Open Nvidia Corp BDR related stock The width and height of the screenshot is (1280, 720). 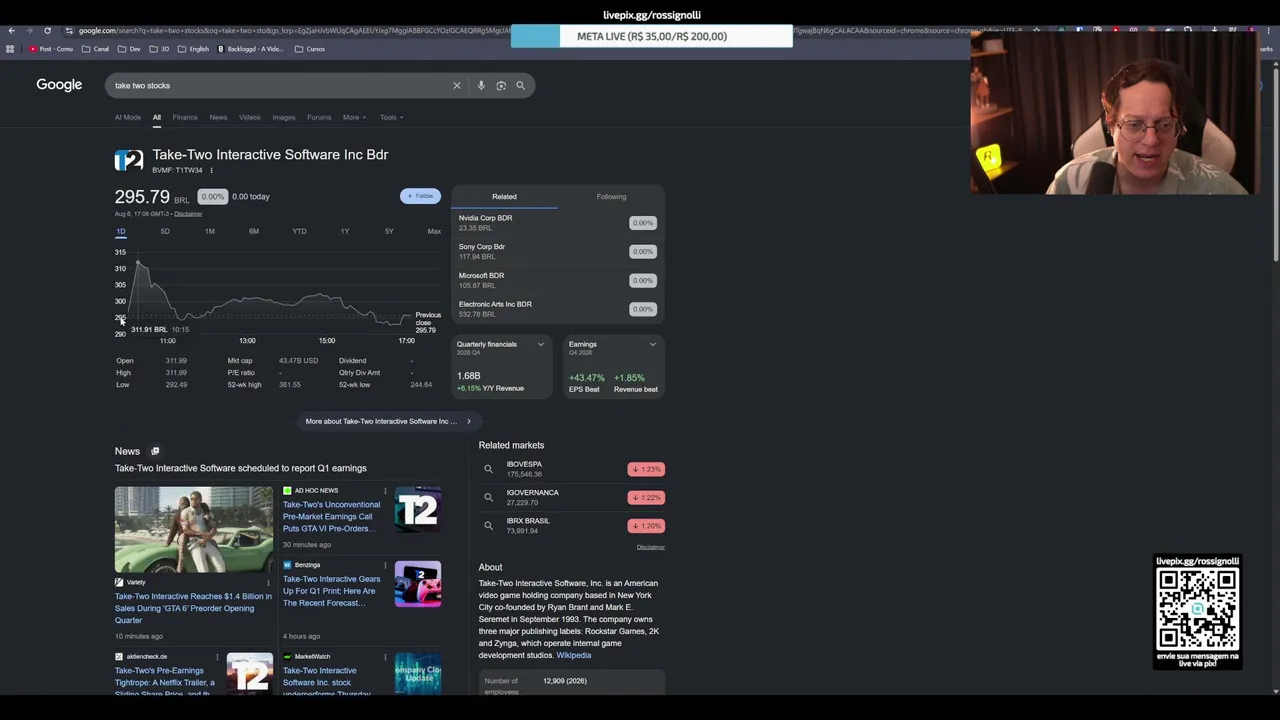[x=558, y=223]
